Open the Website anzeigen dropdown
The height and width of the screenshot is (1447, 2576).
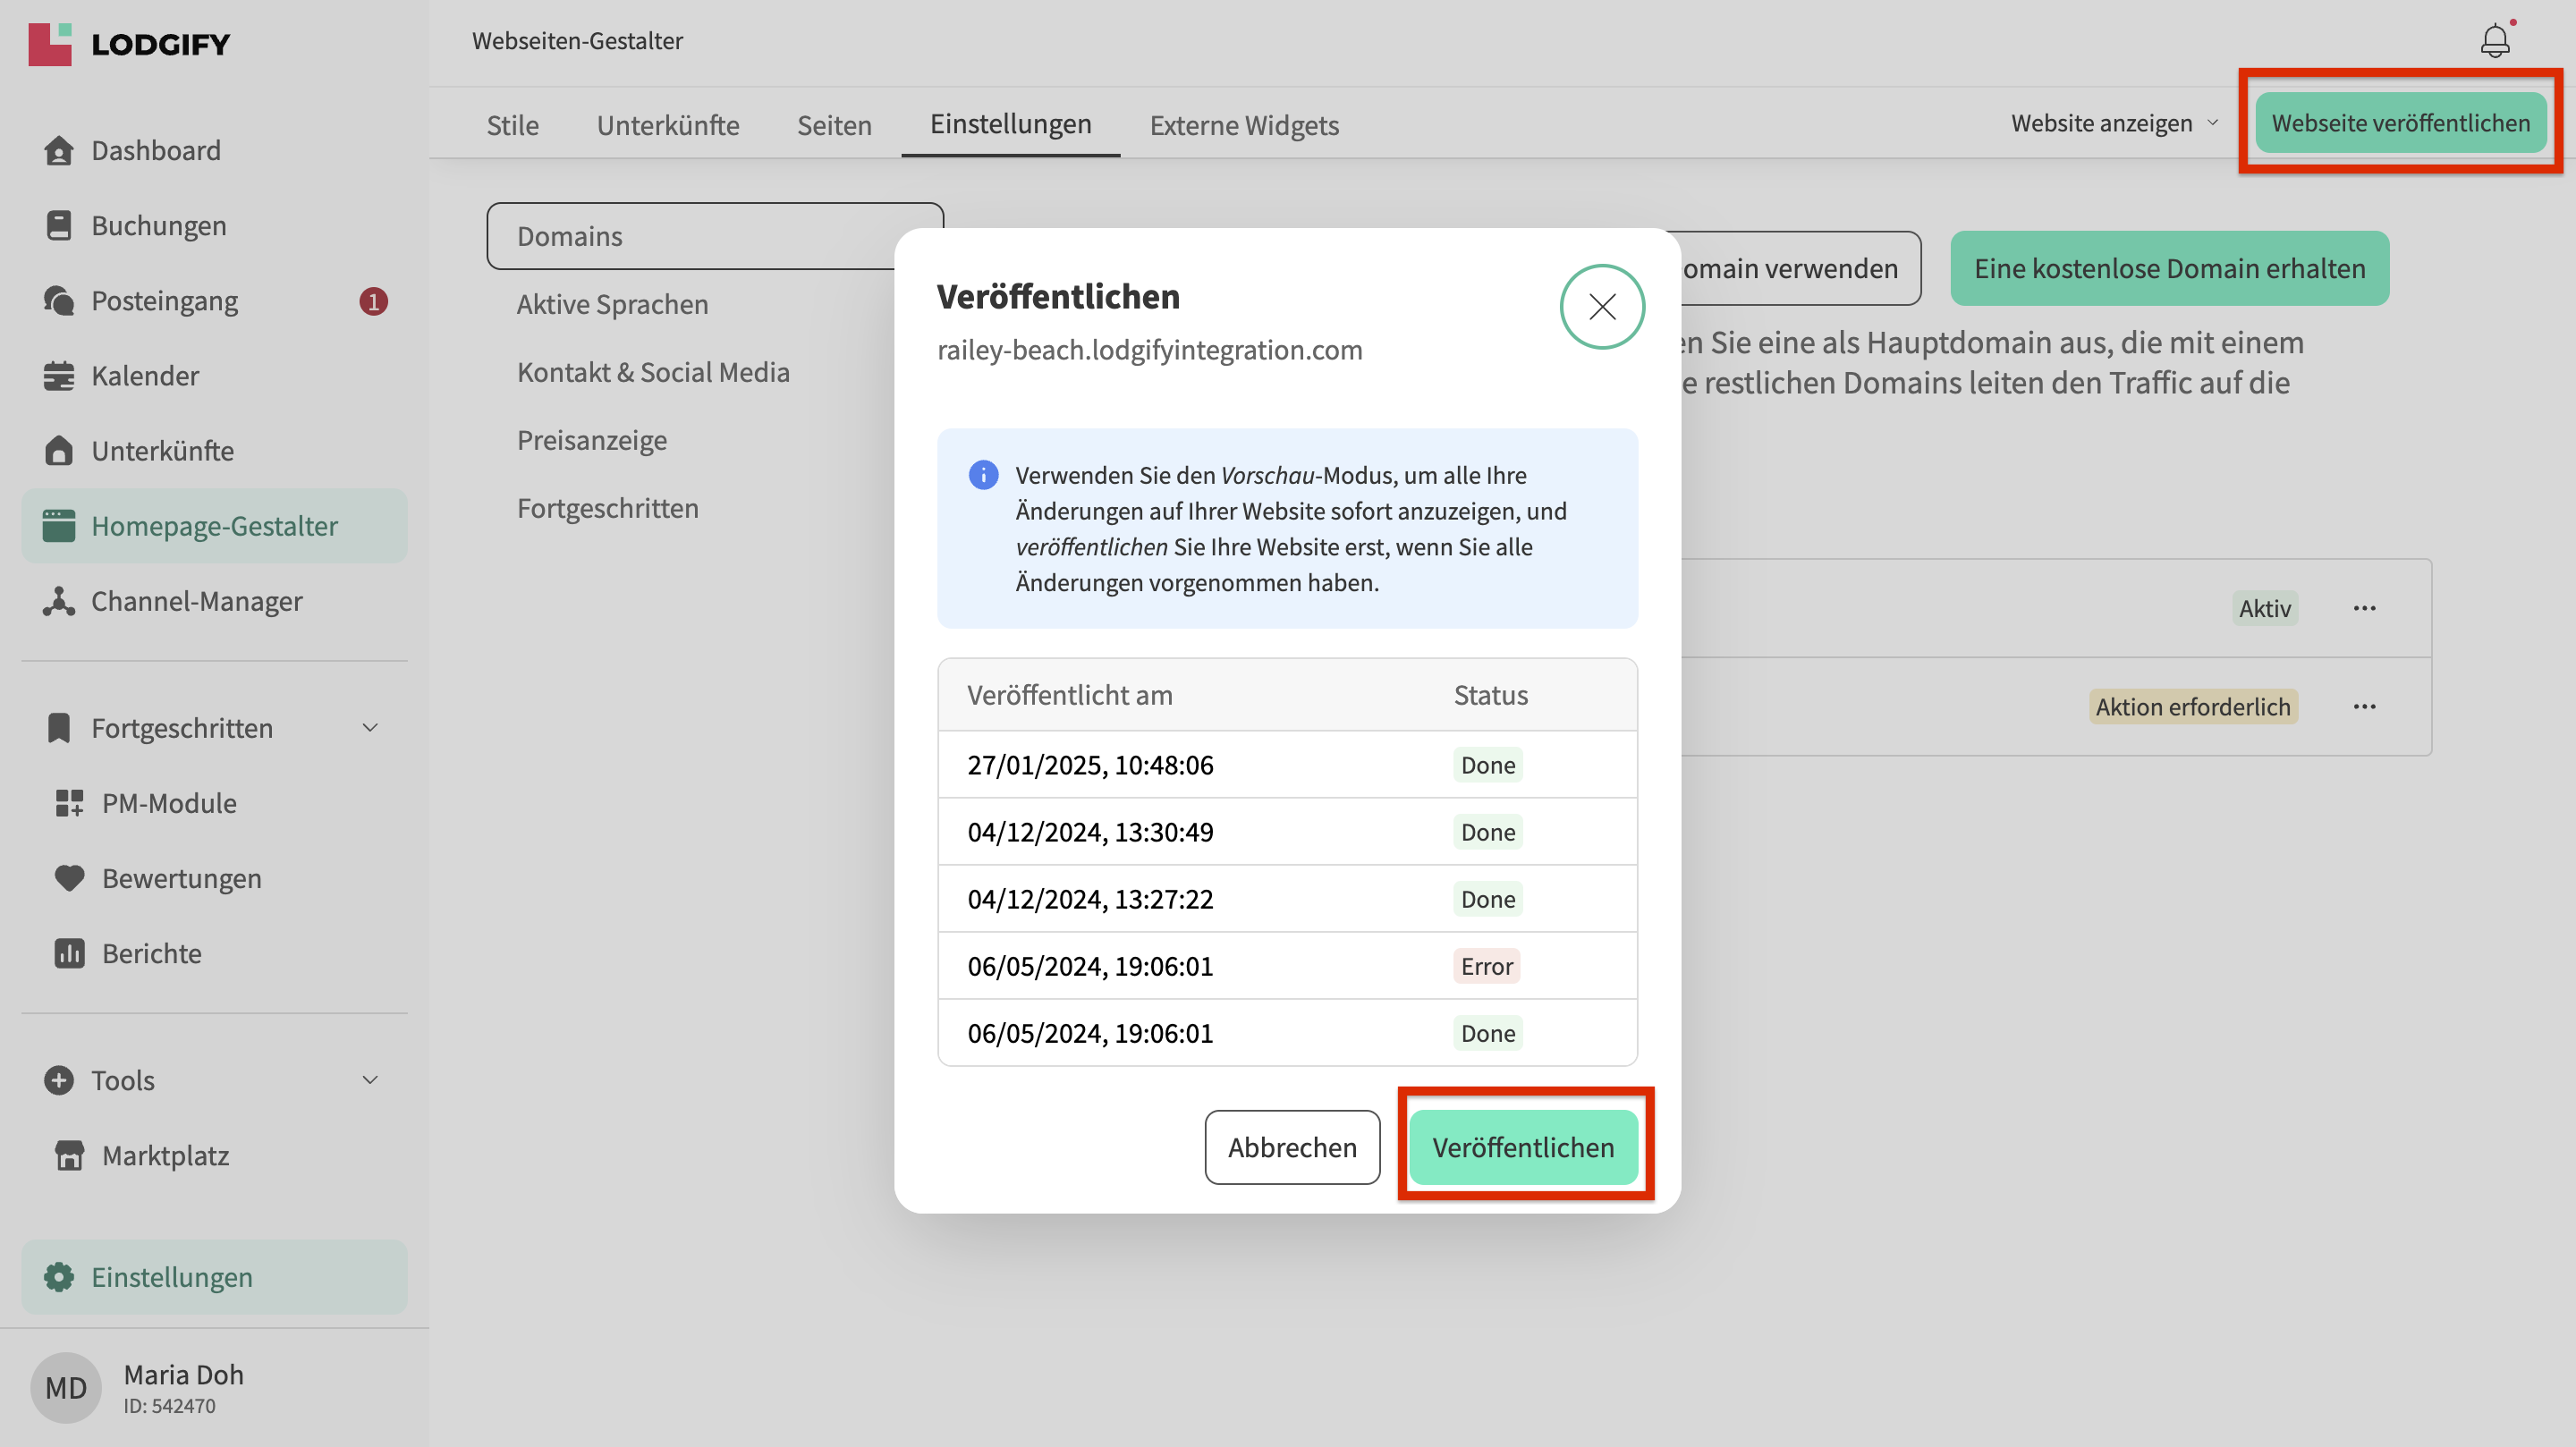point(2114,123)
